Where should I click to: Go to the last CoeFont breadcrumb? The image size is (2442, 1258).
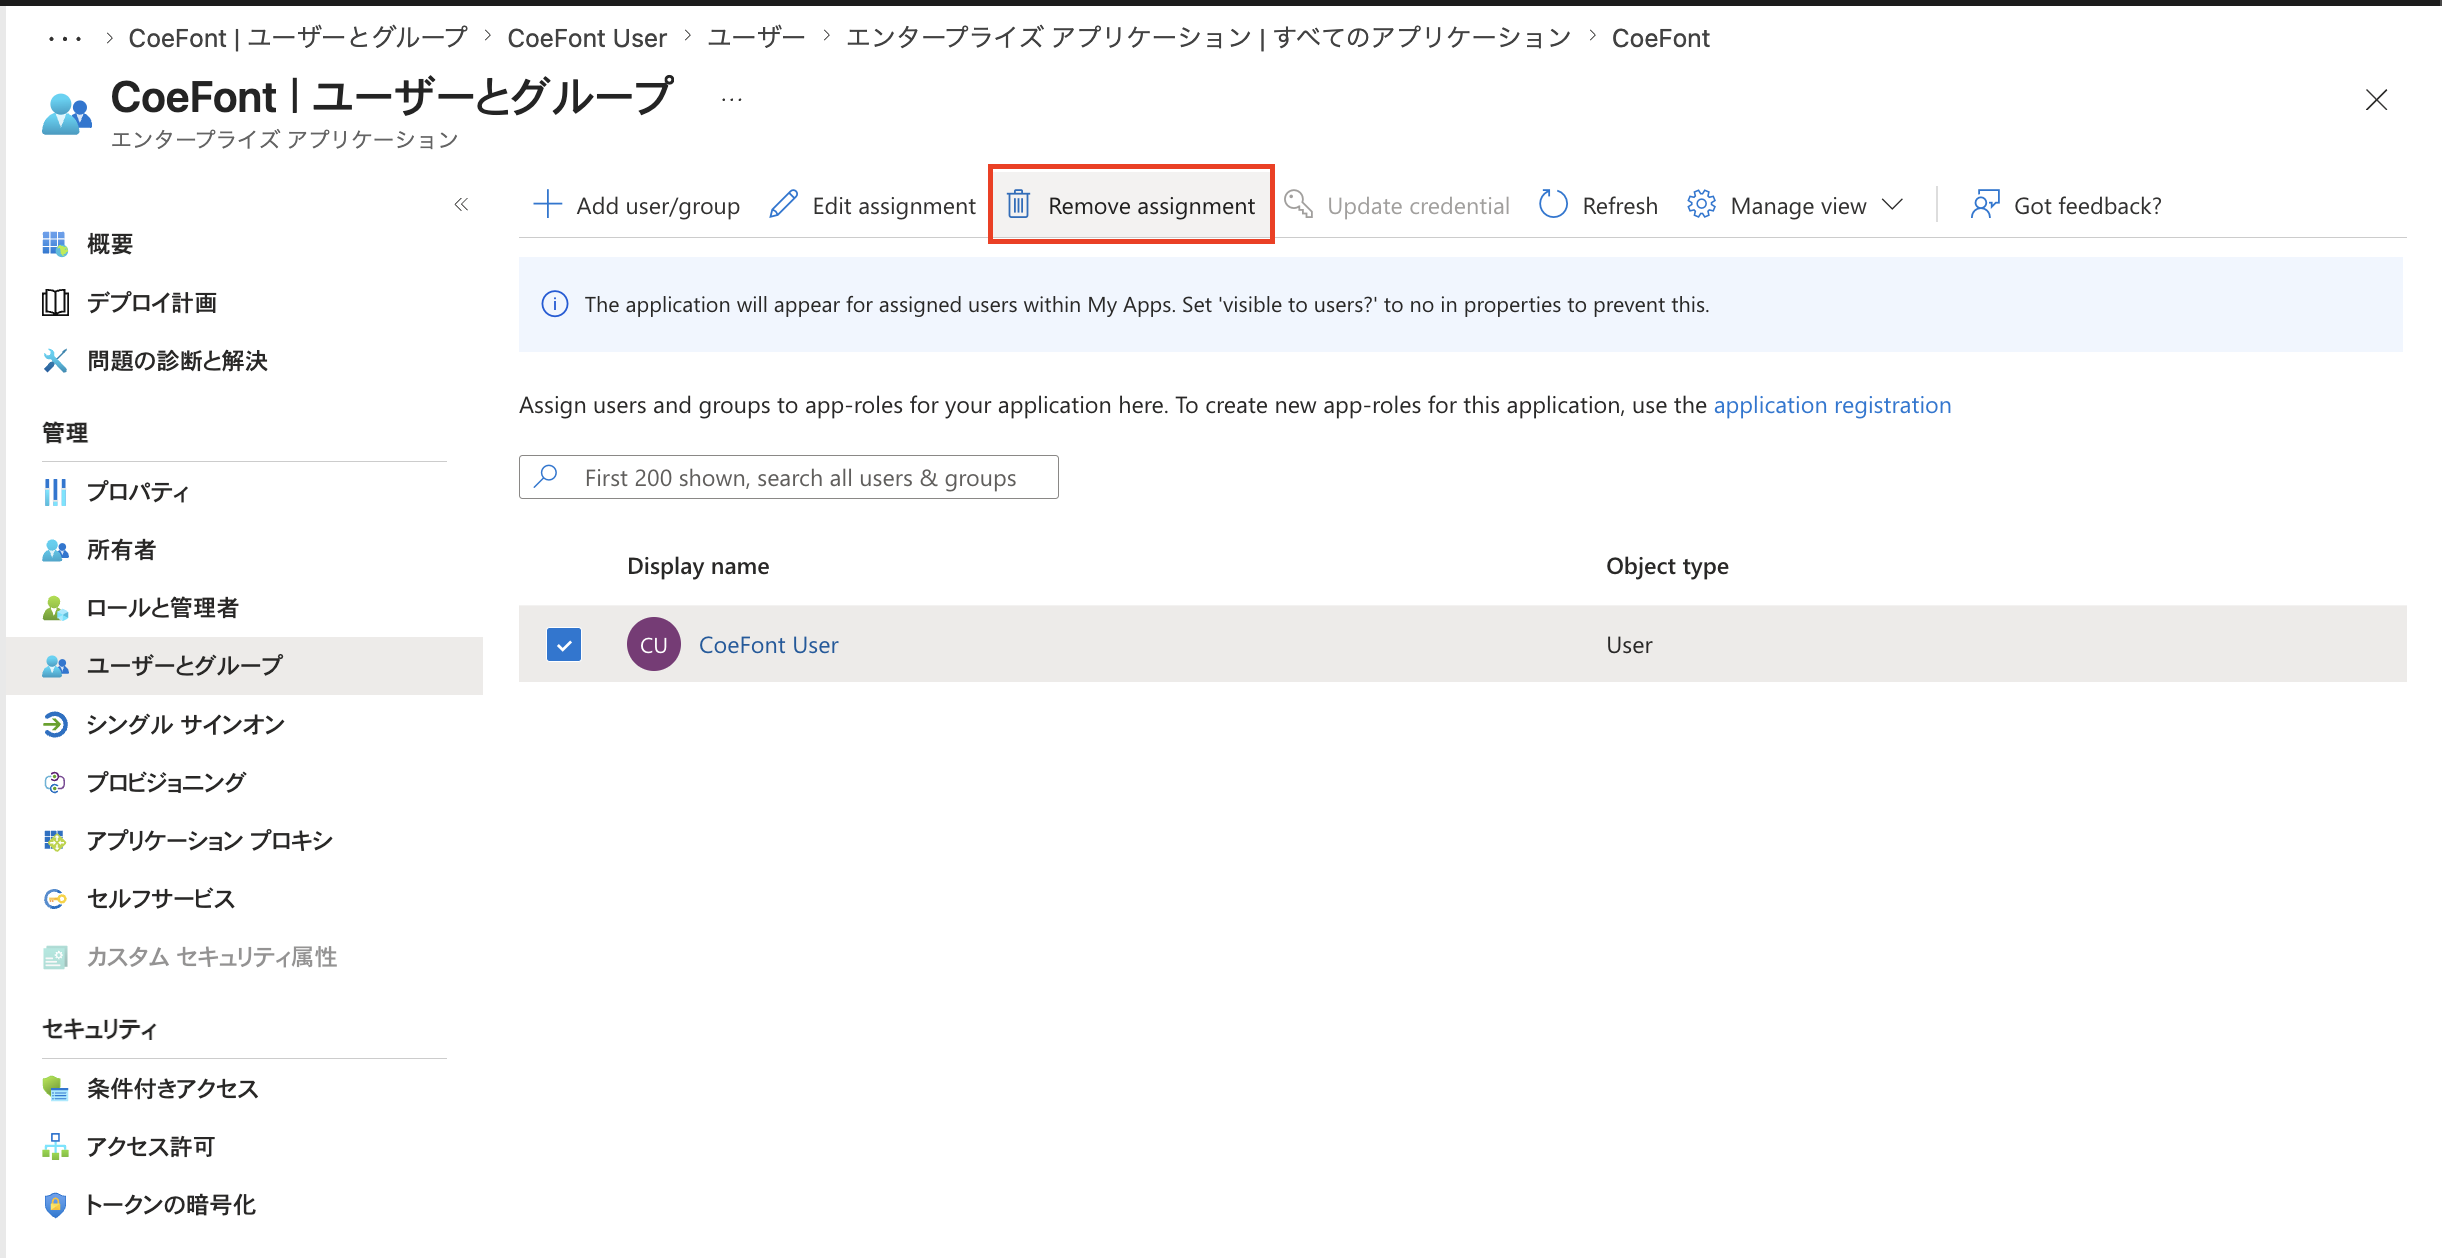tap(1660, 38)
